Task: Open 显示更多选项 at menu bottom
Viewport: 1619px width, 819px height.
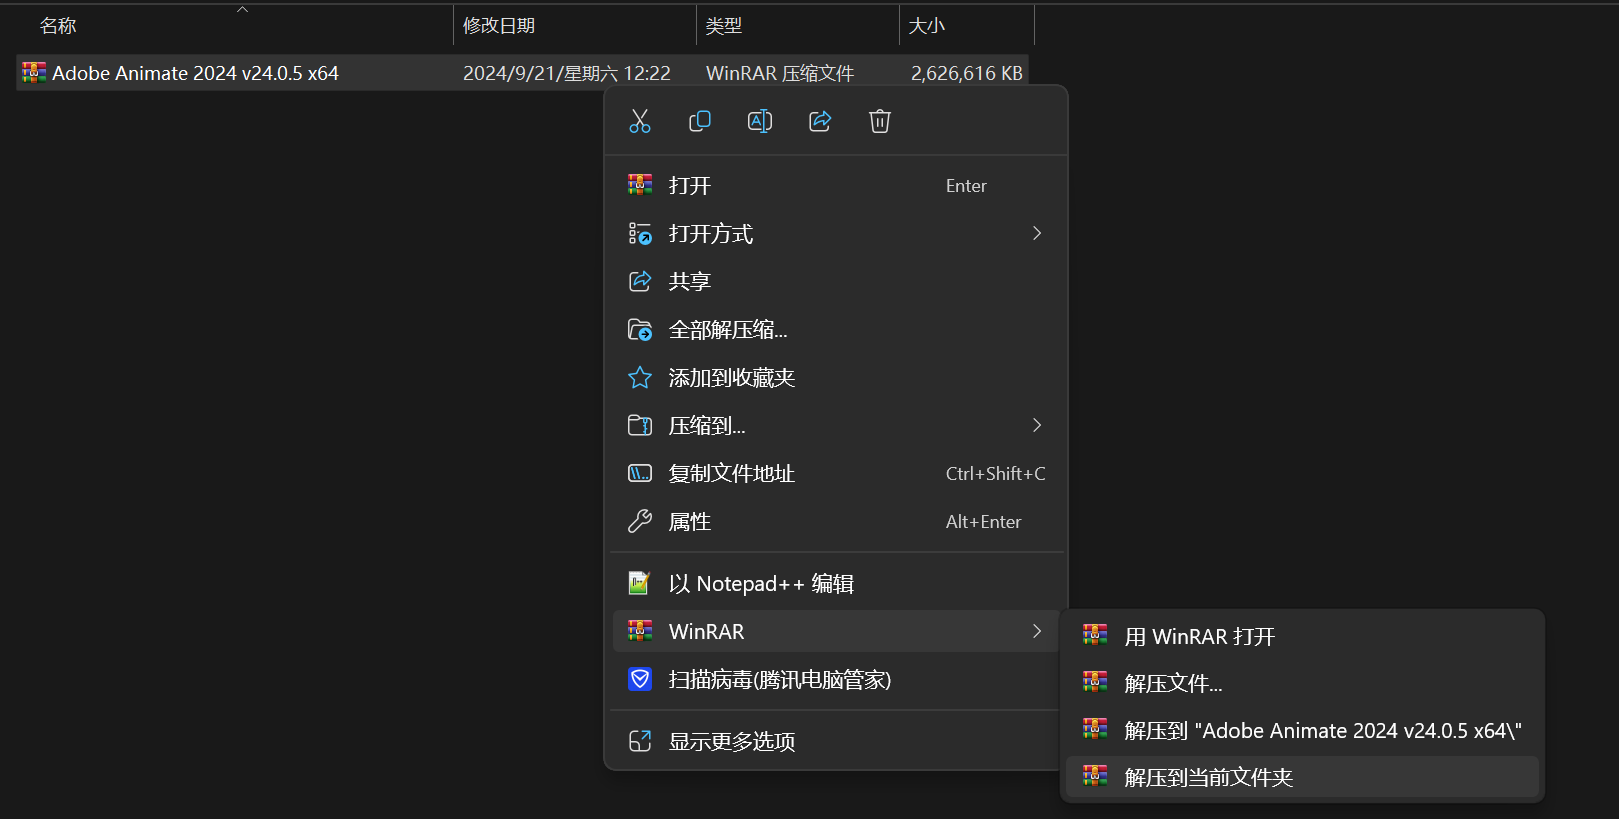Action: click(x=731, y=742)
